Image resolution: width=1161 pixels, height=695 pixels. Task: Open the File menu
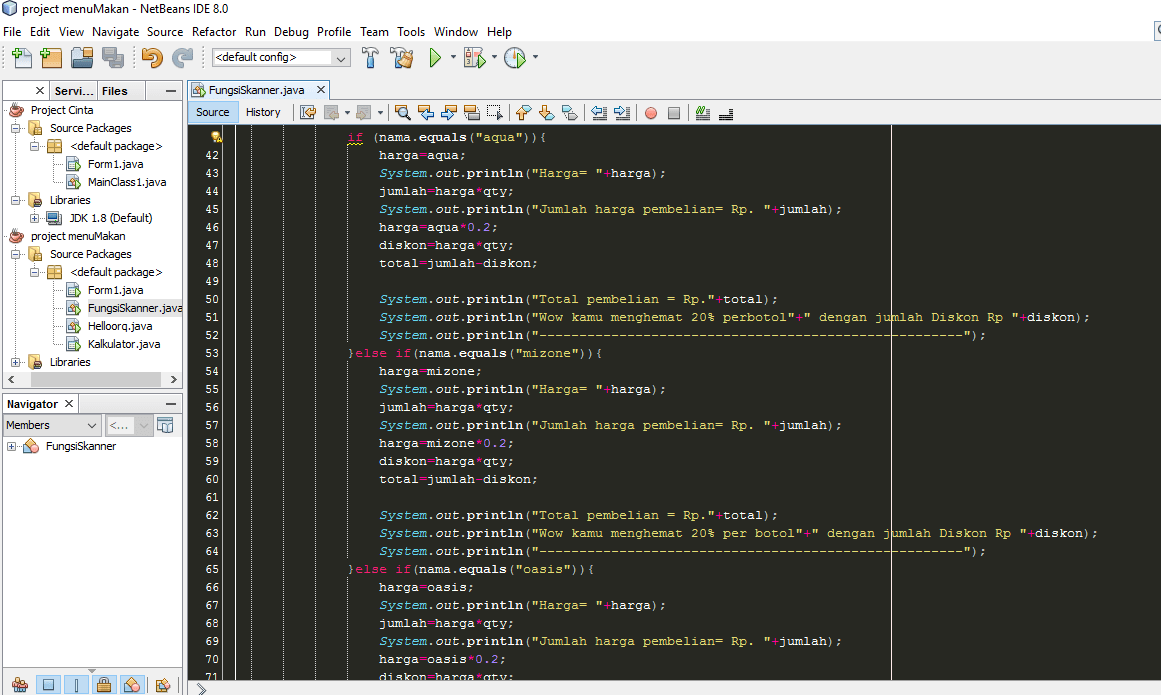12,32
